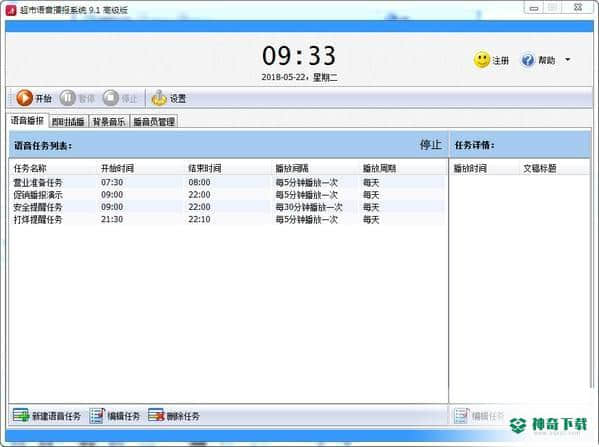Viewport: 599px width, 447px height.
Task: Click the smiley 注册 register icon
Action: pos(482,60)
